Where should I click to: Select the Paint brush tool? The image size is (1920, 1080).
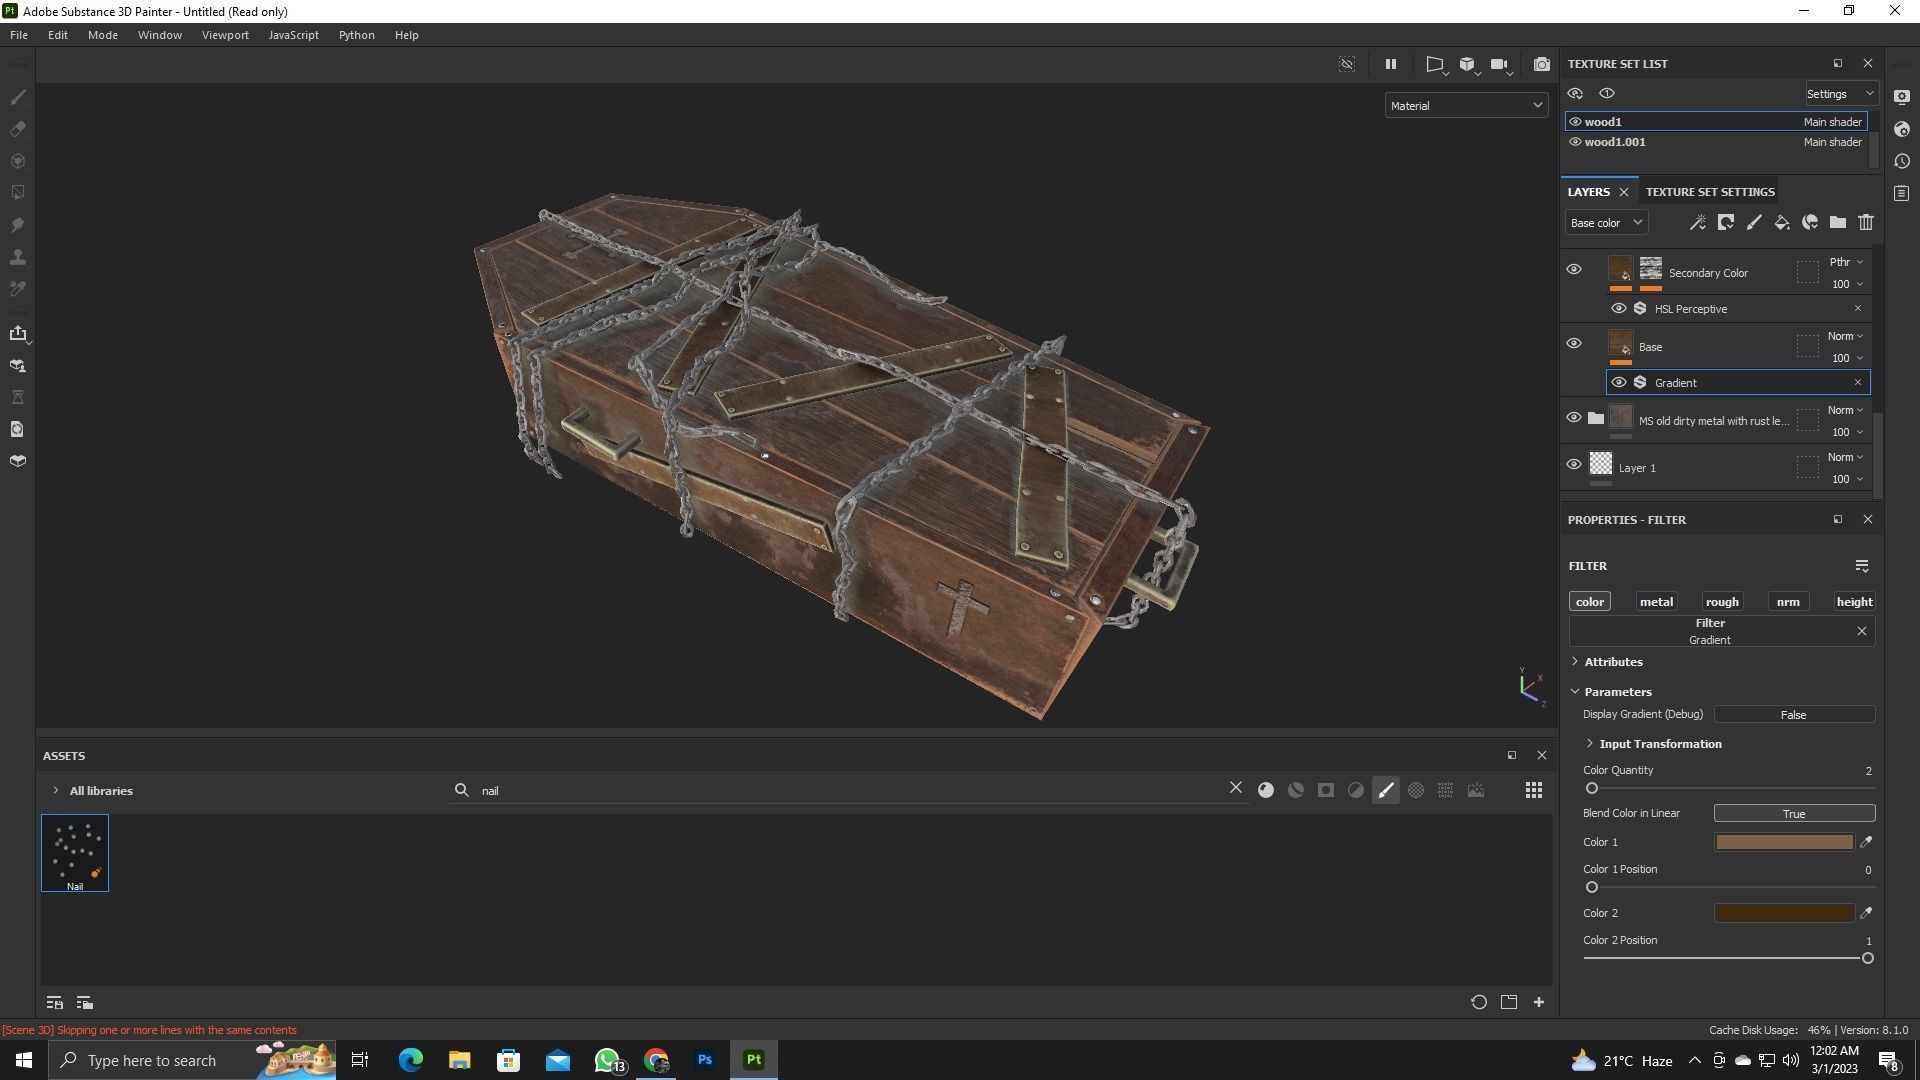pos(18,97)
